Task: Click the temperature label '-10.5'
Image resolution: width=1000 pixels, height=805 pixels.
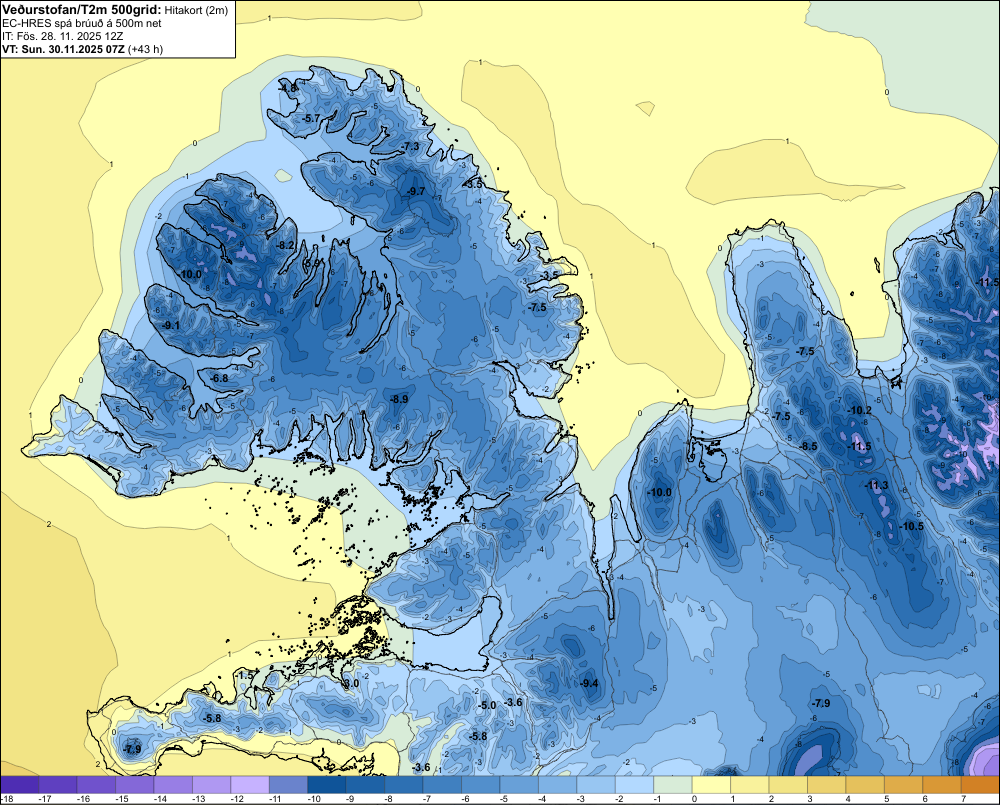Action: (911, 526)
